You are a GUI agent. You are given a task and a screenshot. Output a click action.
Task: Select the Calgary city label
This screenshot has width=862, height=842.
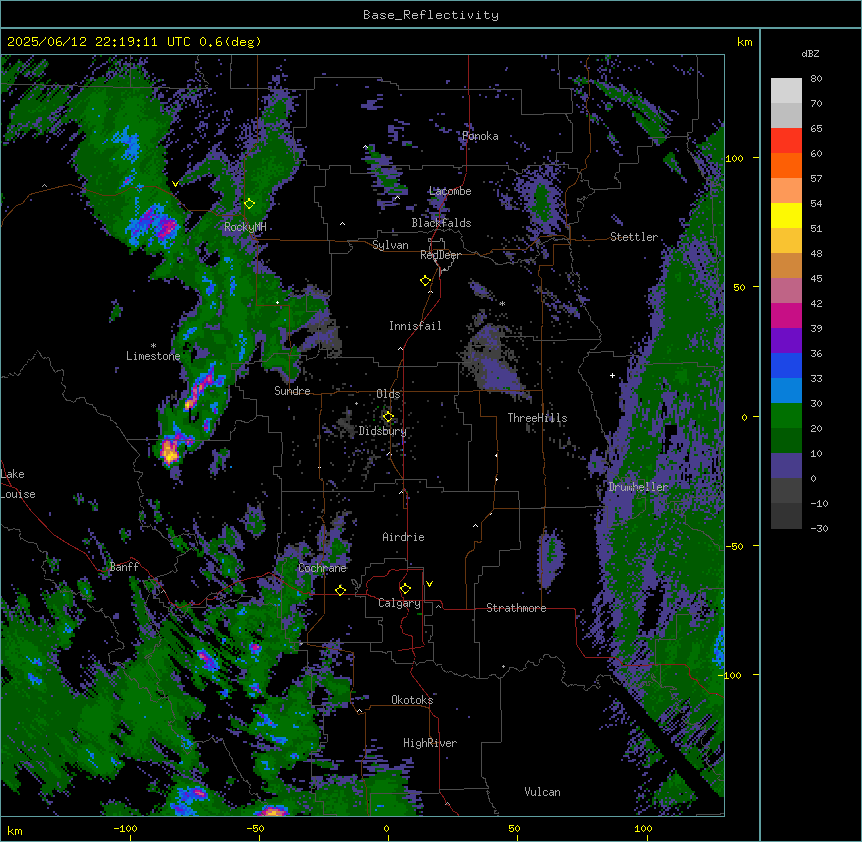tap(399, 603)
